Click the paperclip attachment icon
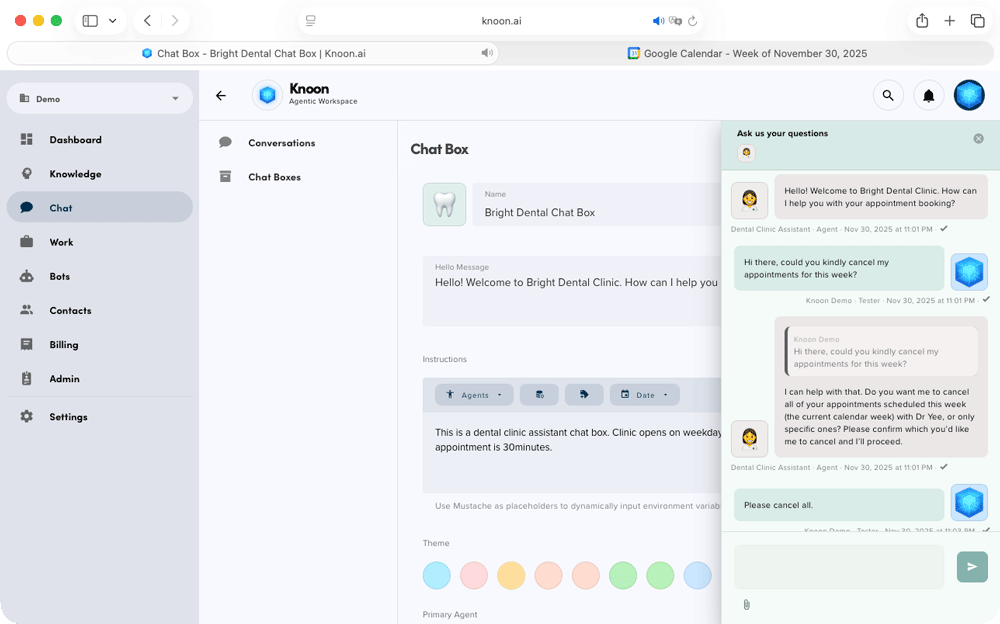Image resolution: width=1000 pixels, height=624 pixels. [746, 605]
